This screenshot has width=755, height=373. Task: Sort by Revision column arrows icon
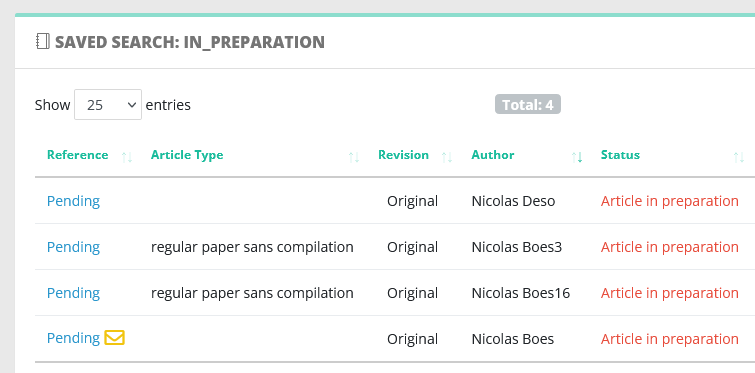click(447, 157)
